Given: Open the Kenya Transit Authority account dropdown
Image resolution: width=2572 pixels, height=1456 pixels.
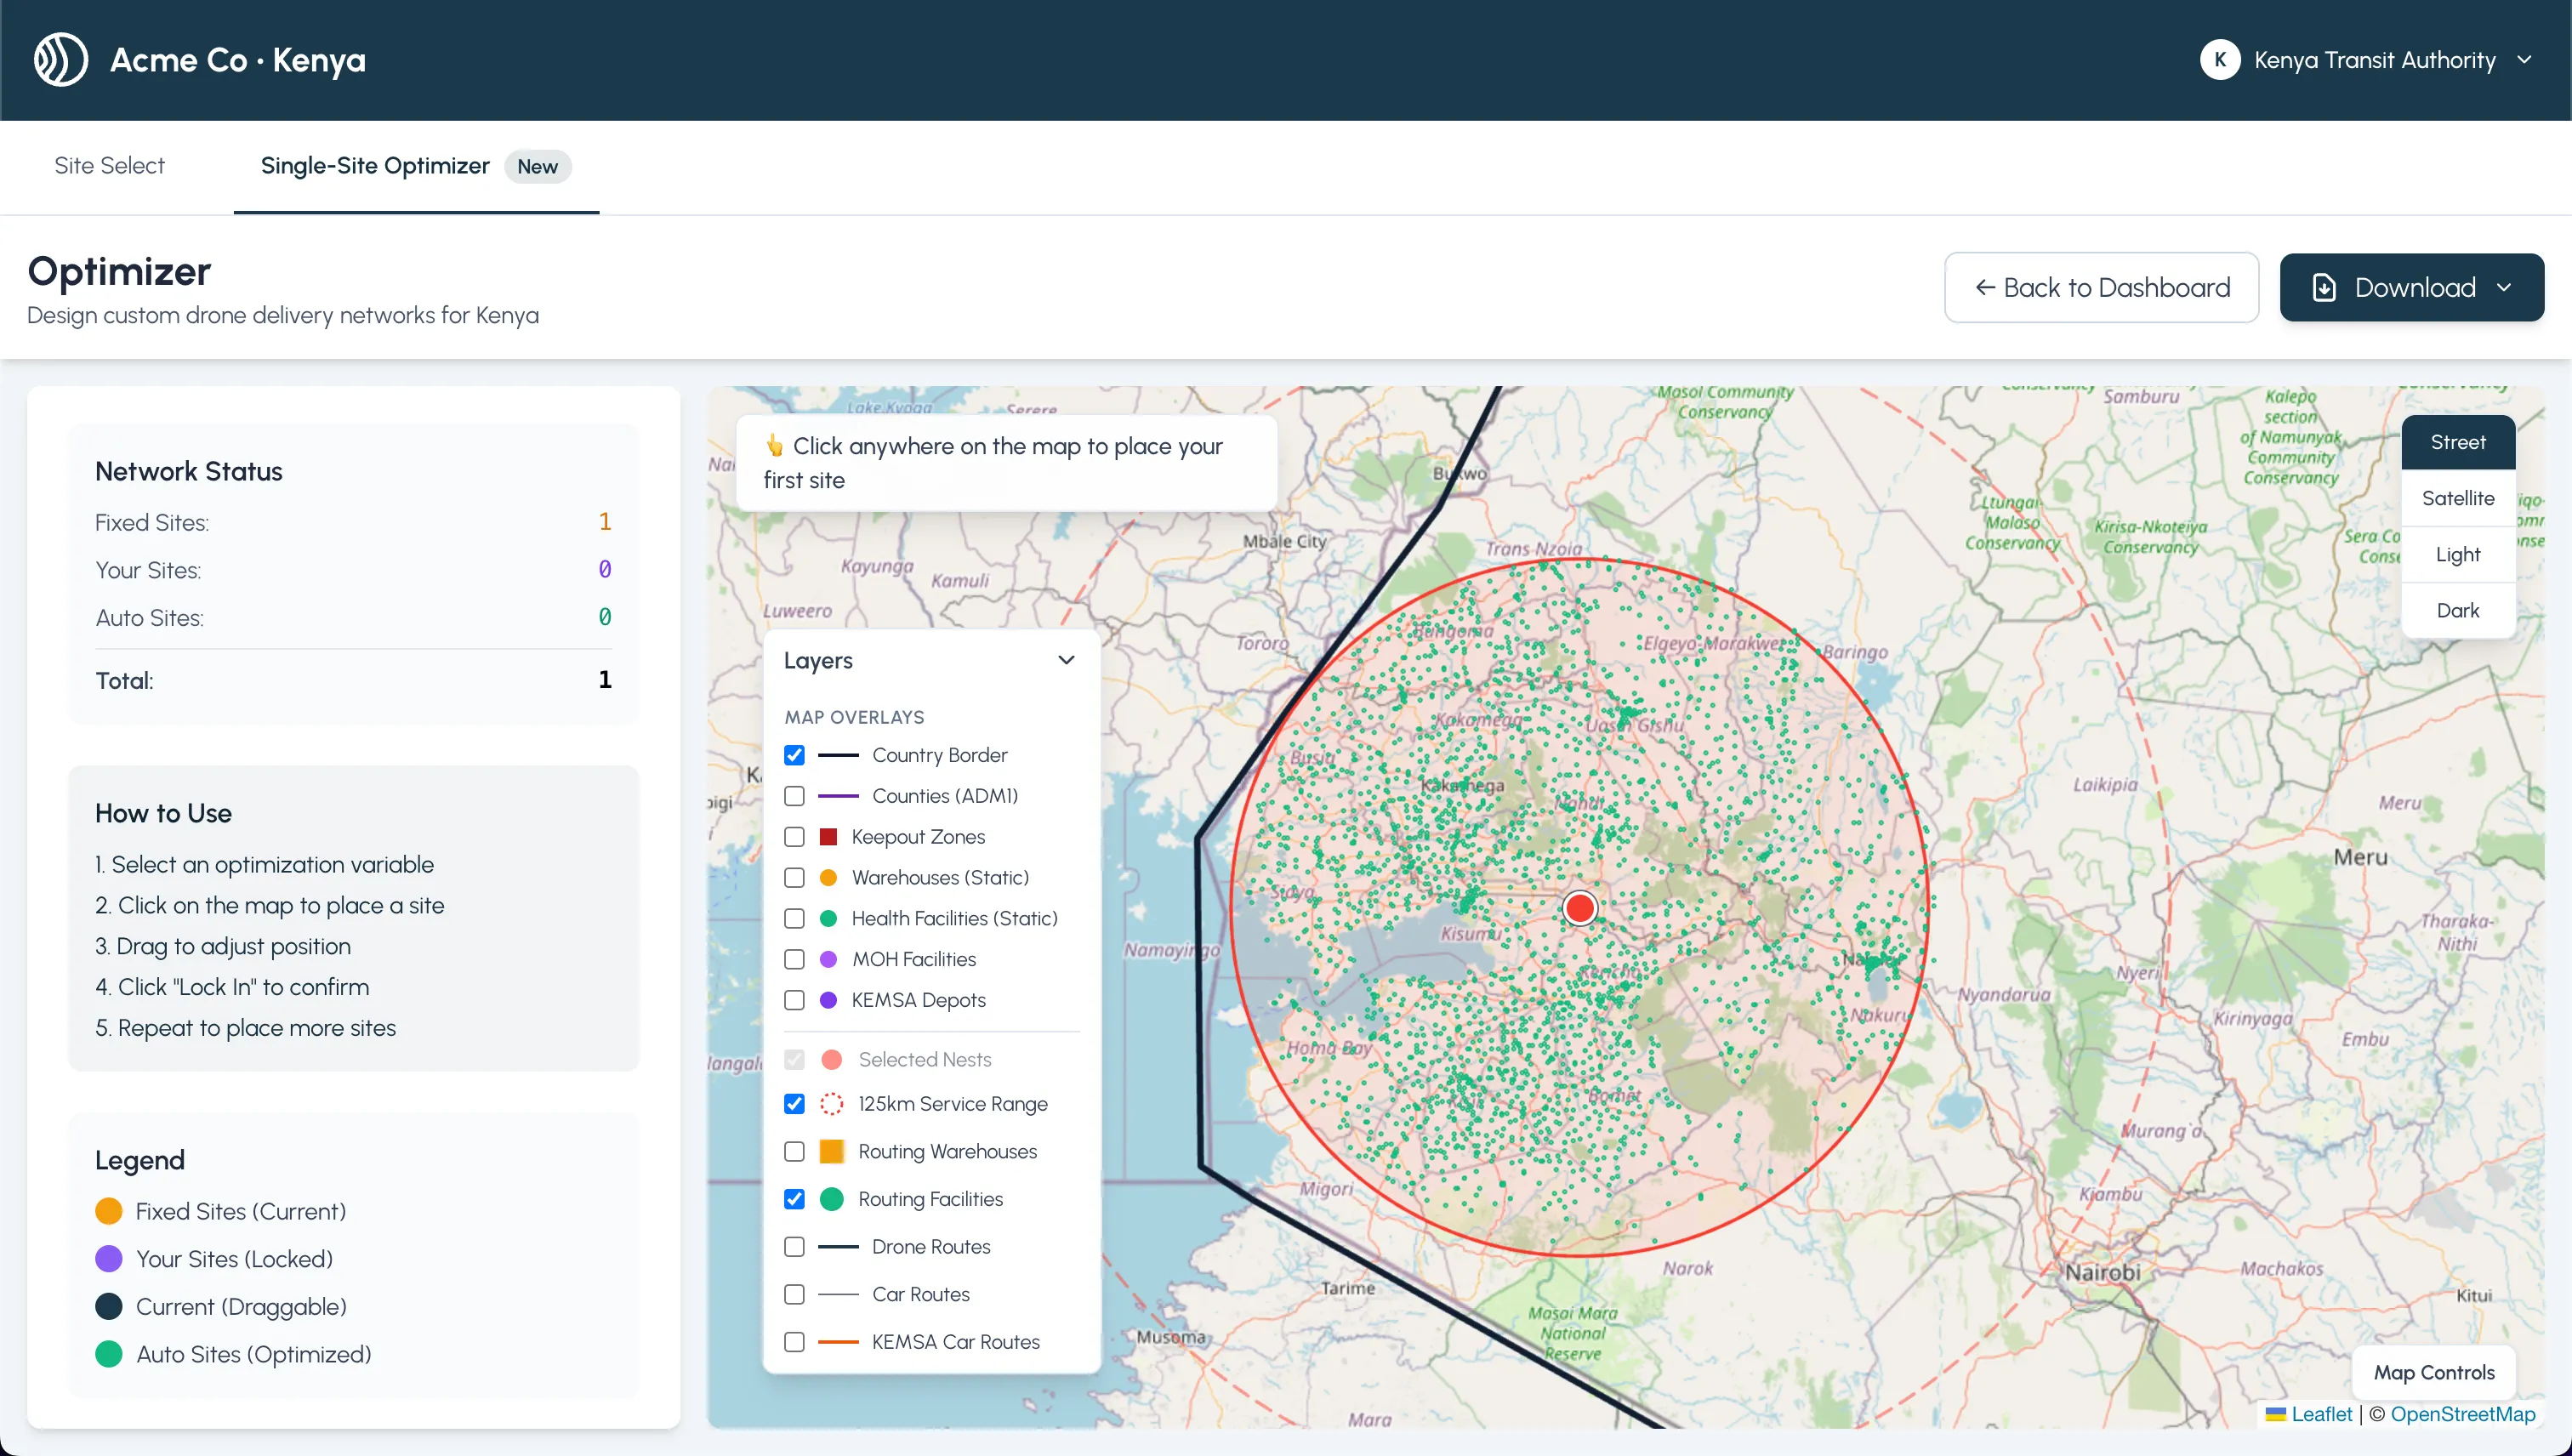Looking at the screenshot, I should coord(2524,60).
